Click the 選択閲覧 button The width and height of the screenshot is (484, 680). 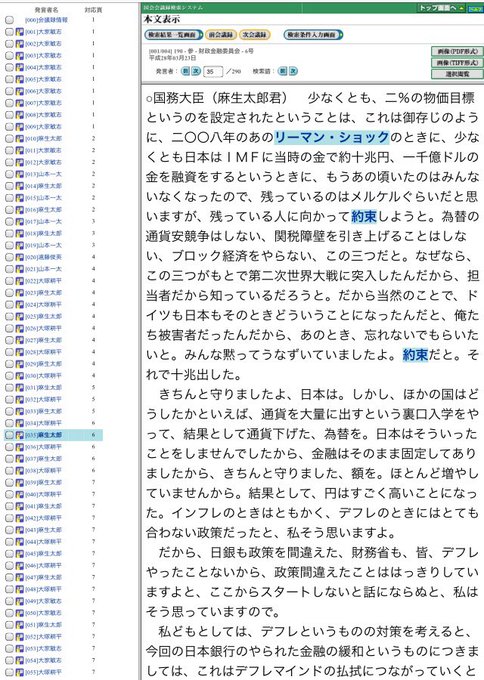(x=457, y=74)
